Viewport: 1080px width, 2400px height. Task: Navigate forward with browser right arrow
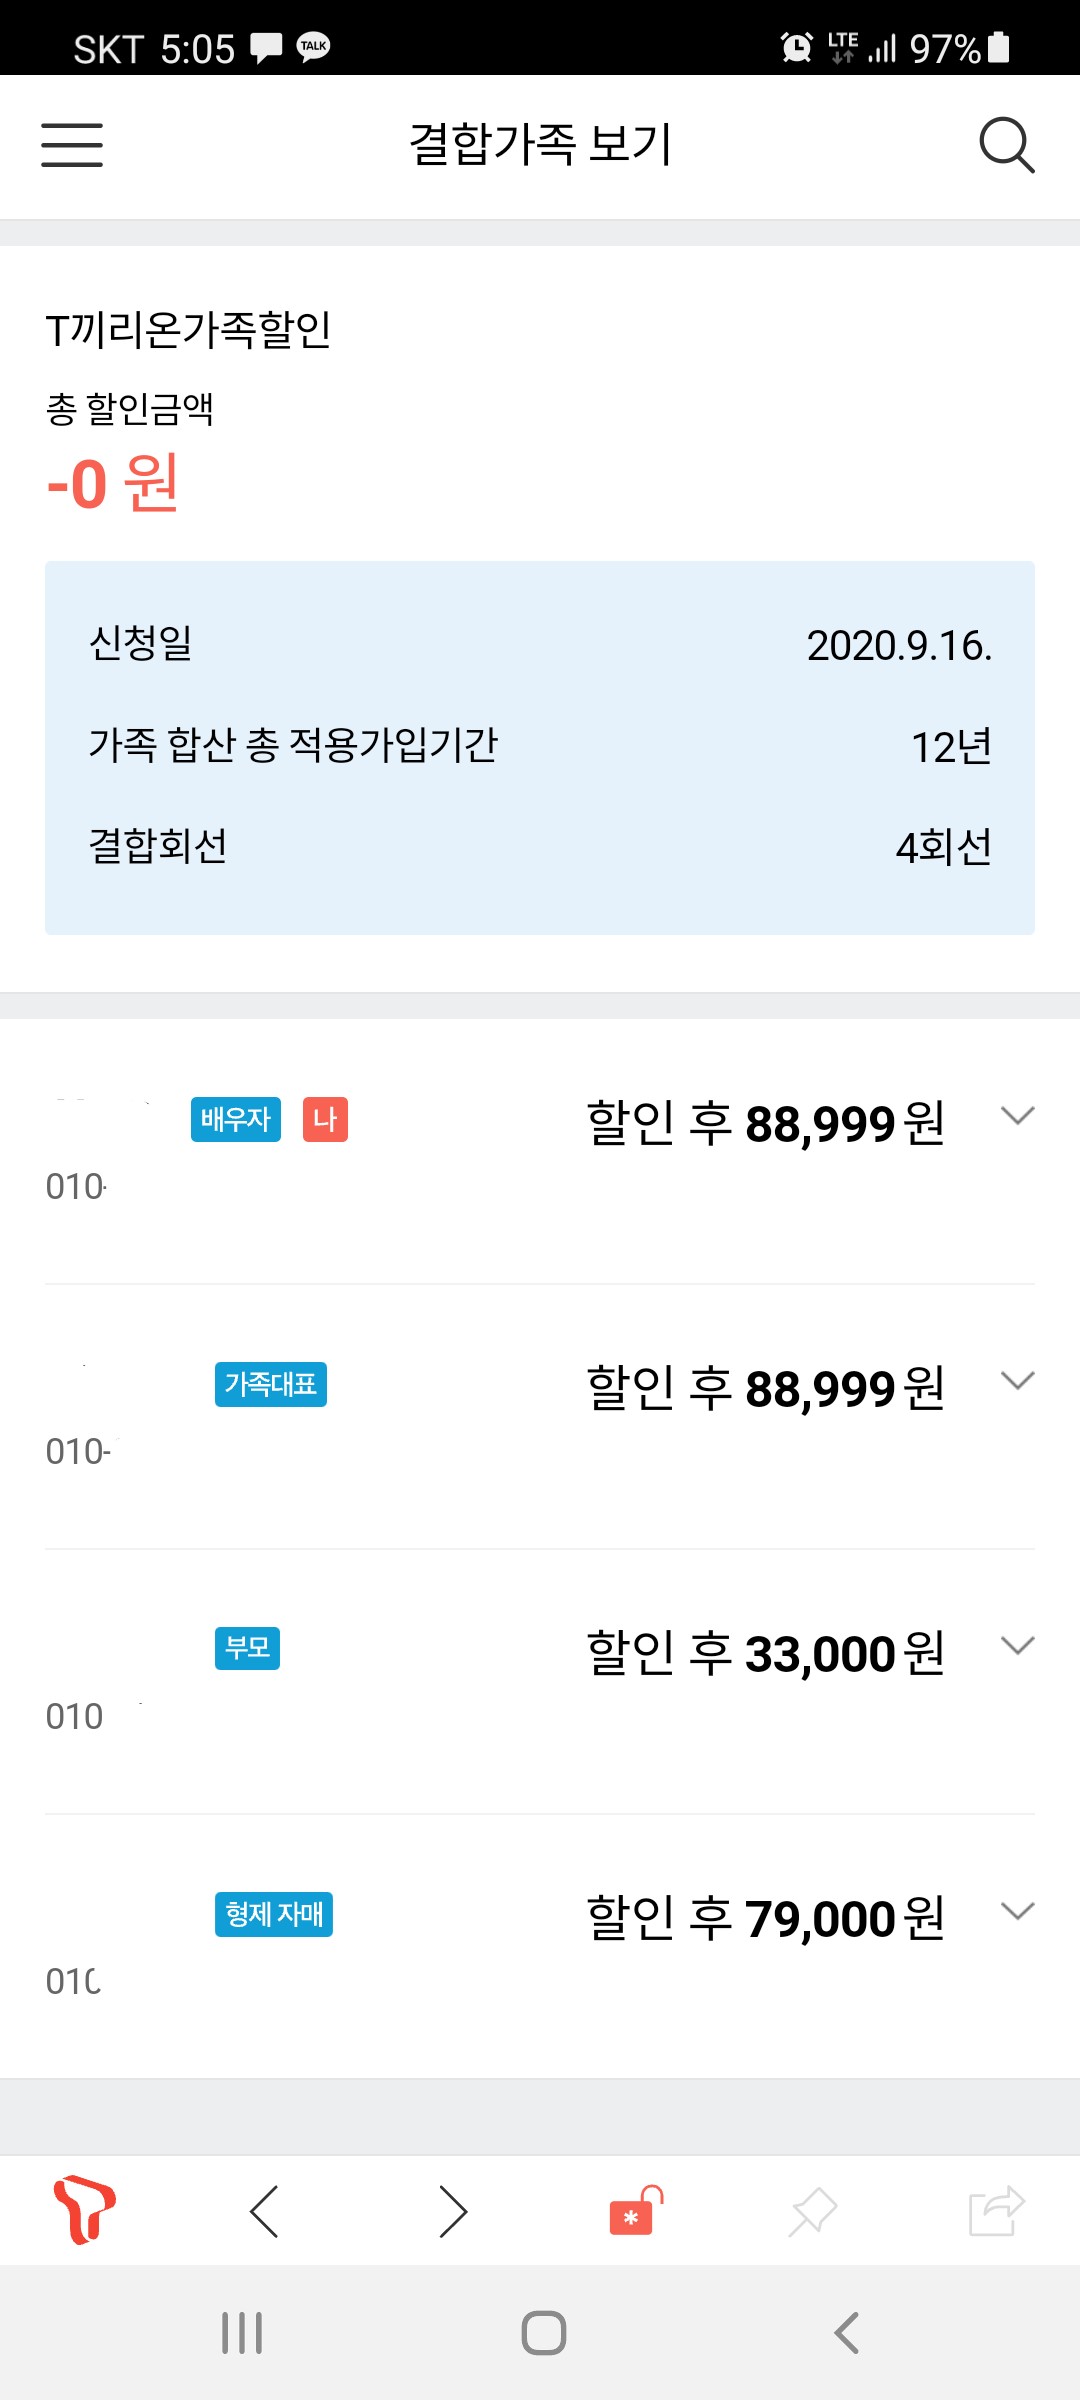tap(453, 2211)
